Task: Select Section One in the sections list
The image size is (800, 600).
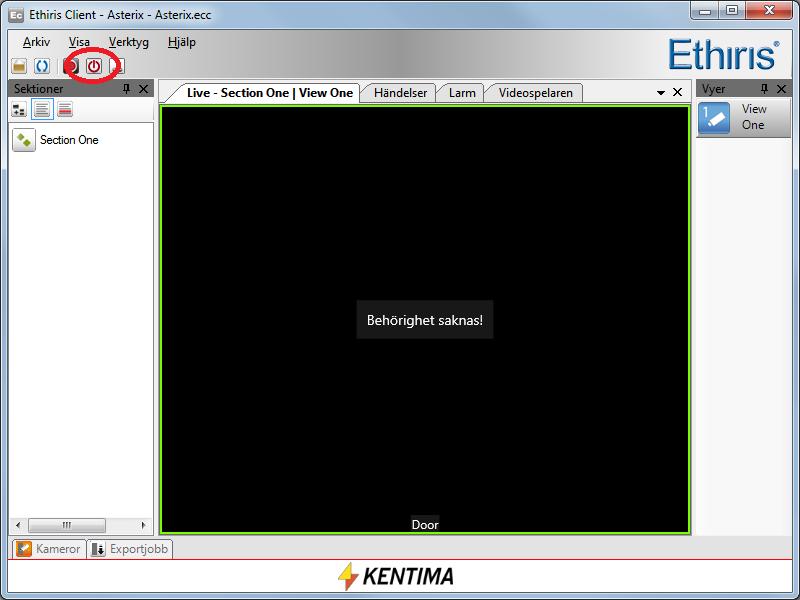Action: (x=69, y=140)
